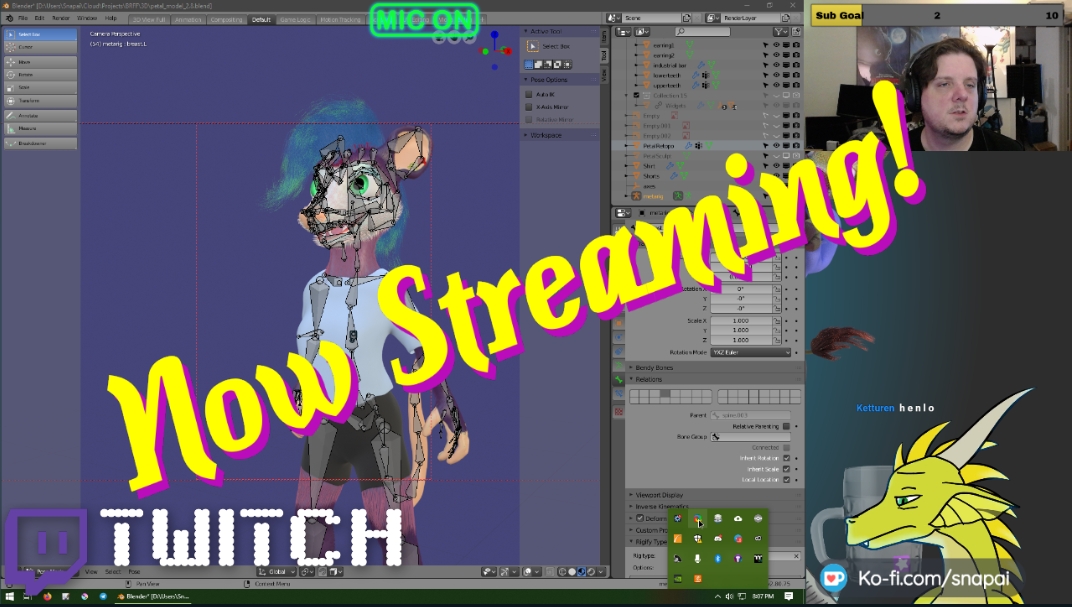Open the Global transform orientation dropdown

tap(277, 571)
